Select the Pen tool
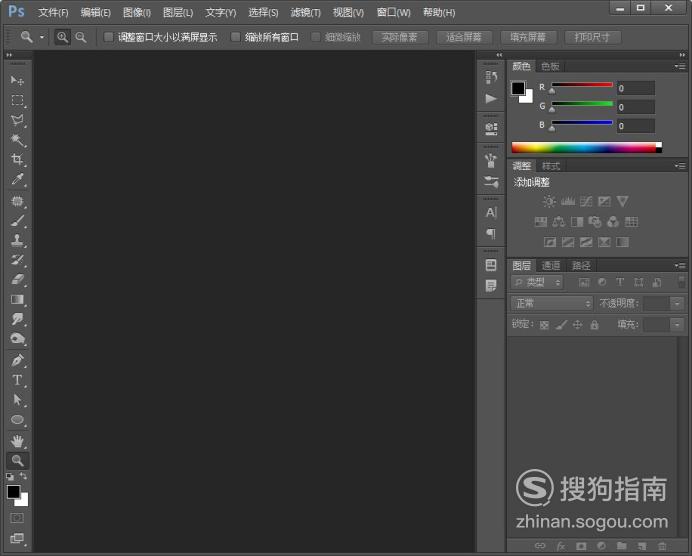Image resolution: width=692 pixels, height=556 pixels. (x=17, y=361)
